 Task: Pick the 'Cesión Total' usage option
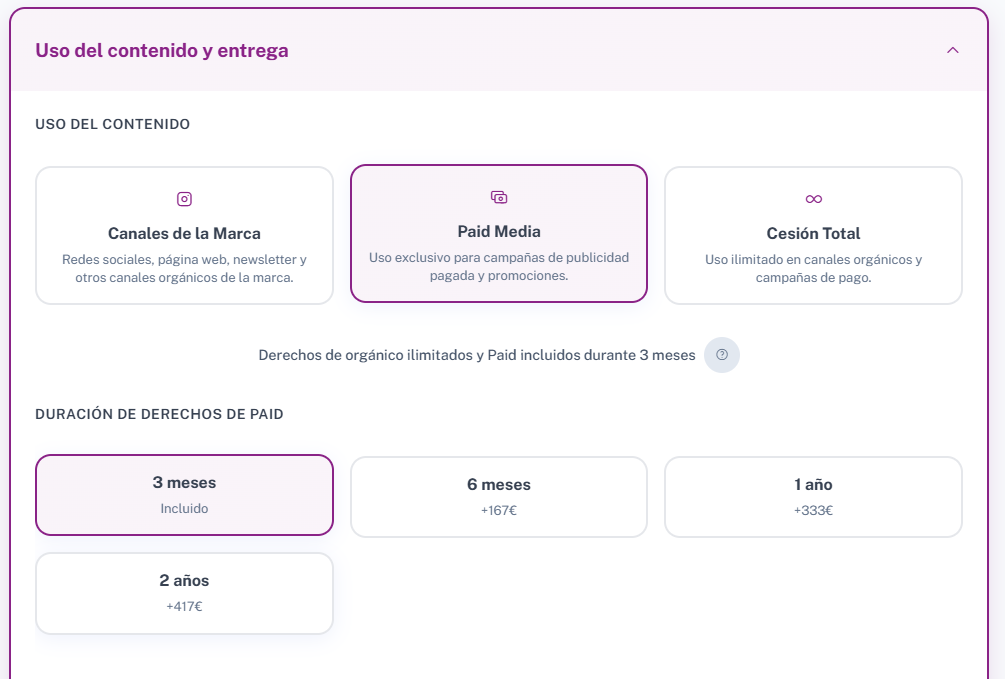(813, 233)
